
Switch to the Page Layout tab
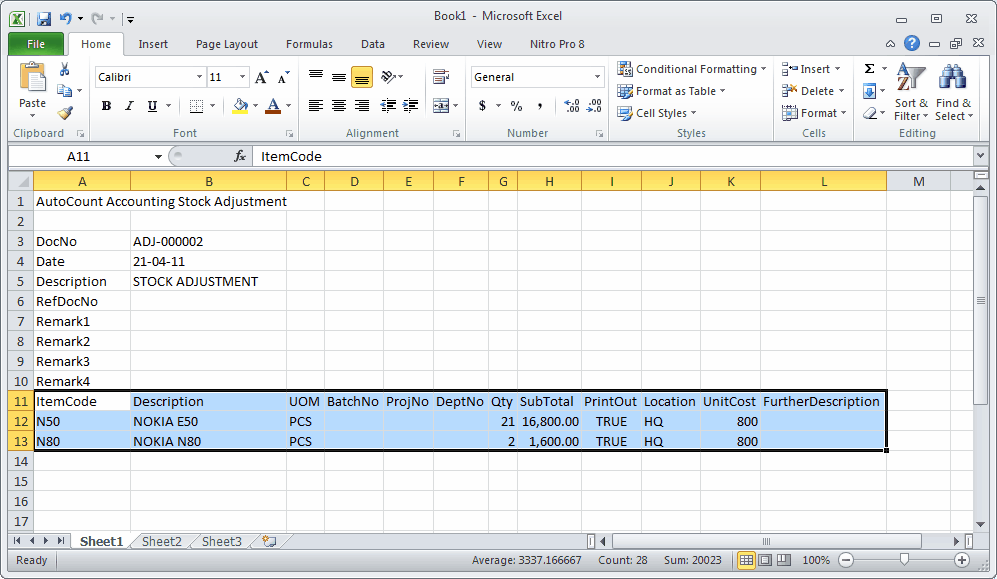pyautogui.click(x=226, y=44)
